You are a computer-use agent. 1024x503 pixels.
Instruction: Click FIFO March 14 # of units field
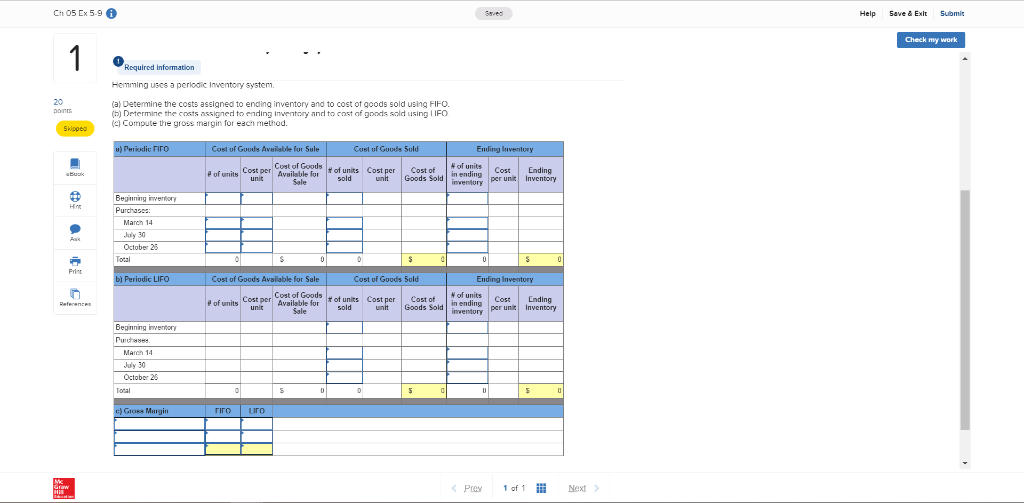(223, 223)
